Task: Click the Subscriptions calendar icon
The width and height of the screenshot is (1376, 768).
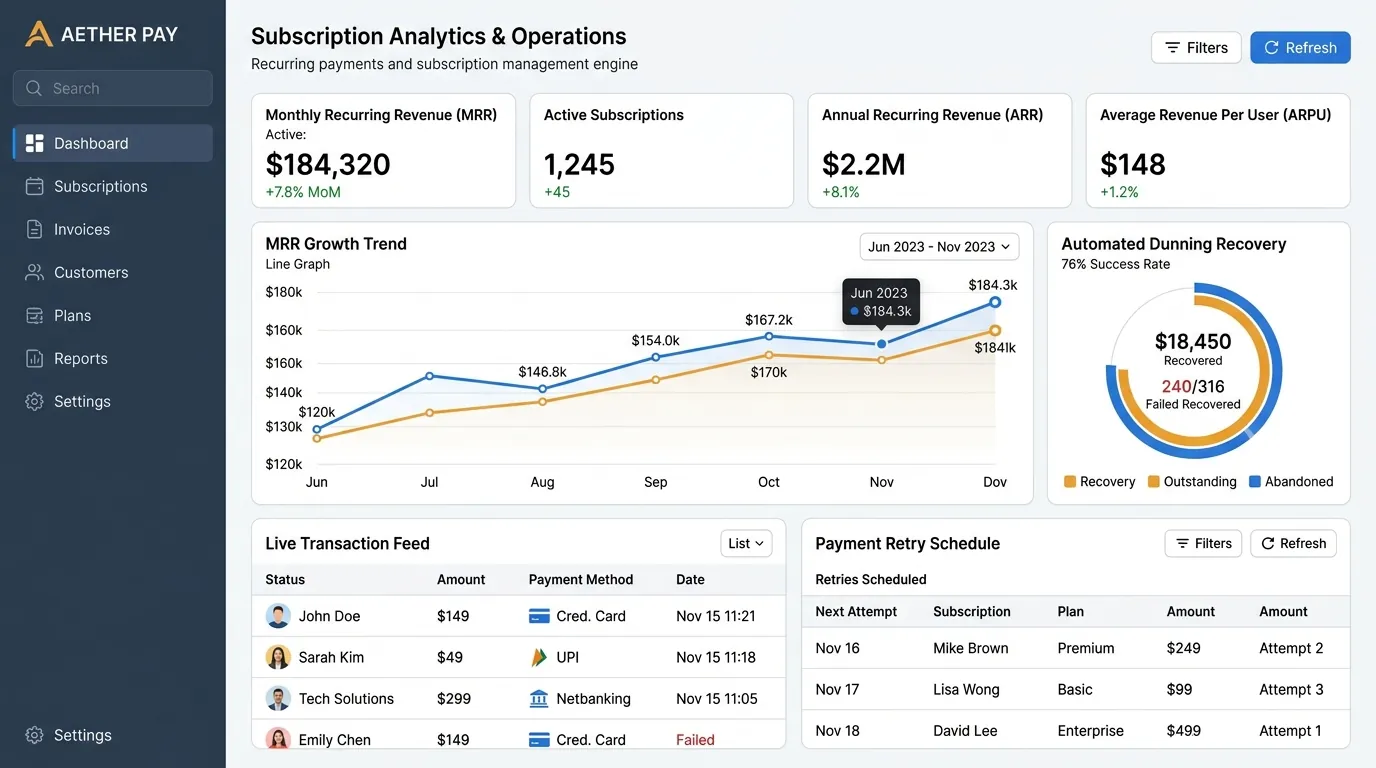Action: (x=35, y=186)
